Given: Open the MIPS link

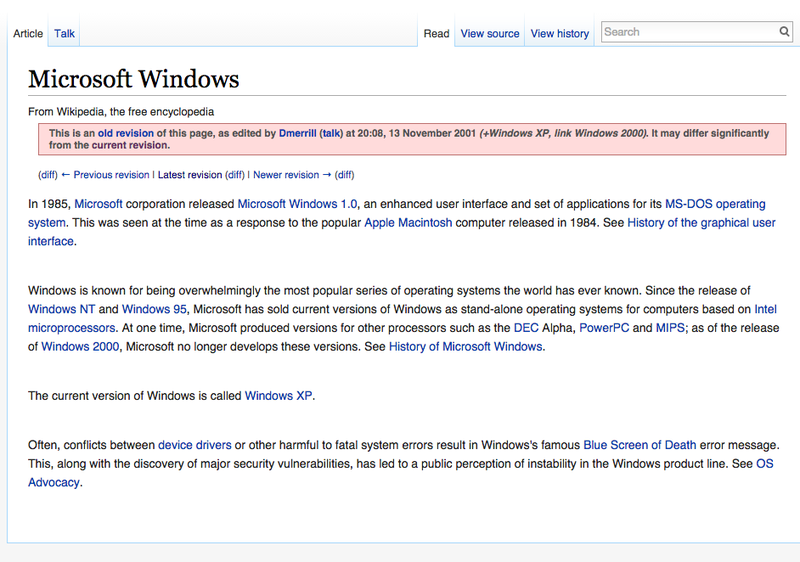Looking at the screenshot, I should point(670,328).
